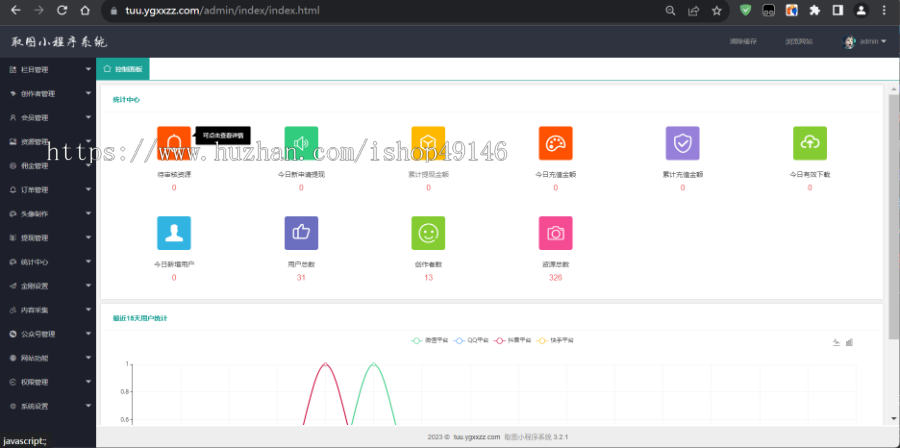The height and width of the screenshot is (448, 900).
Task: Expand the 订单管理 sidebar menu
Action: [x=48, y=190]
